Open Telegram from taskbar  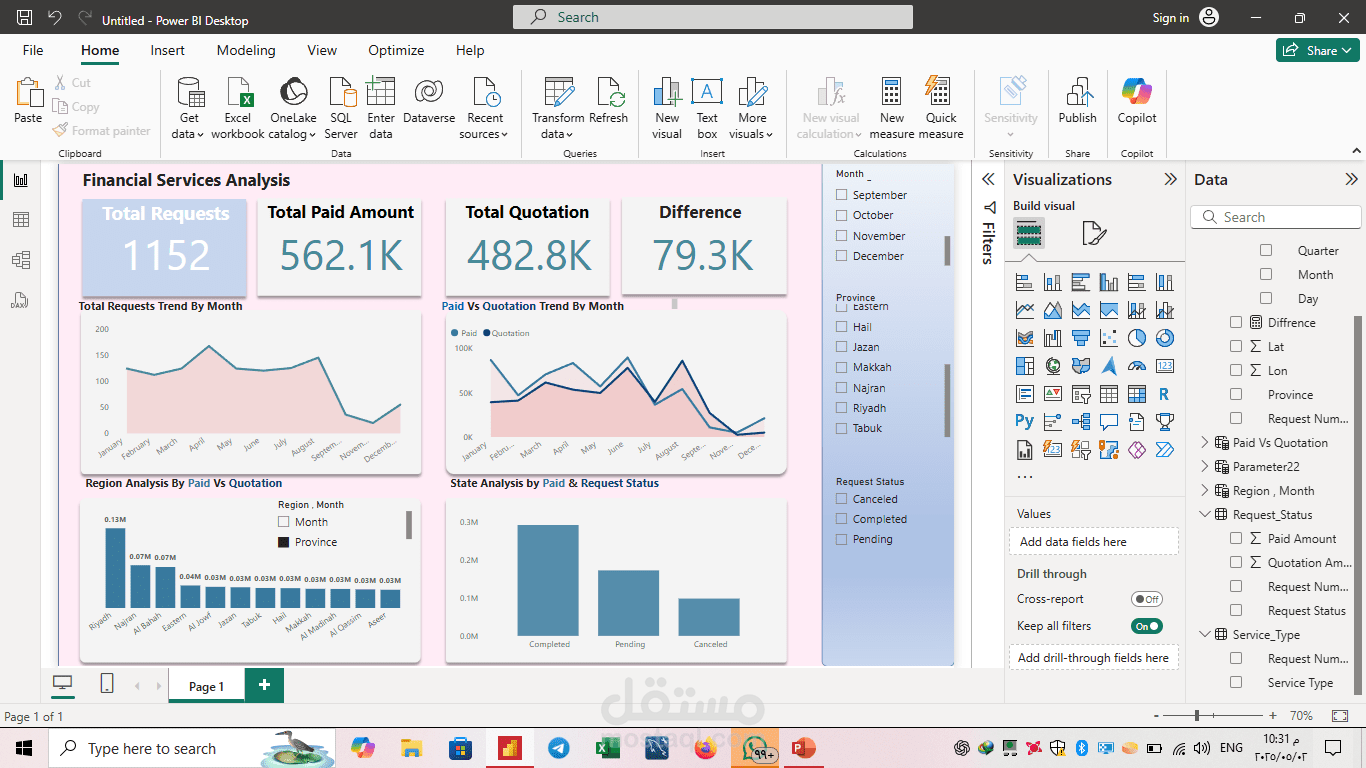pos(559,748)
